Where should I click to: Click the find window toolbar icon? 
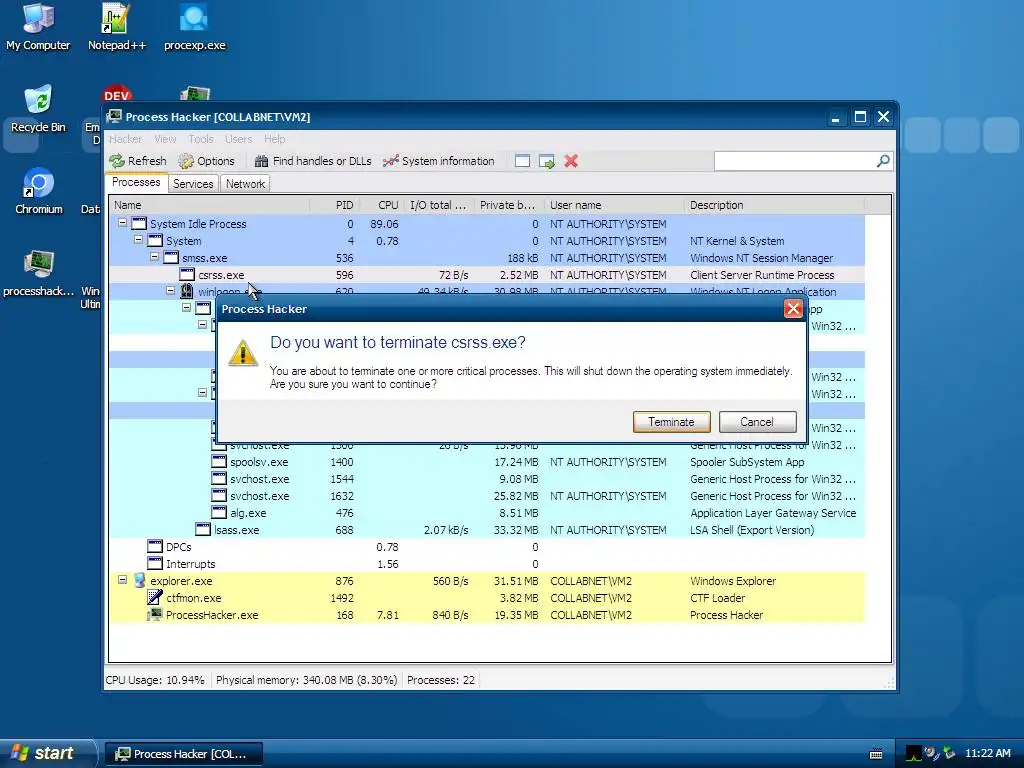click(522, 161)
